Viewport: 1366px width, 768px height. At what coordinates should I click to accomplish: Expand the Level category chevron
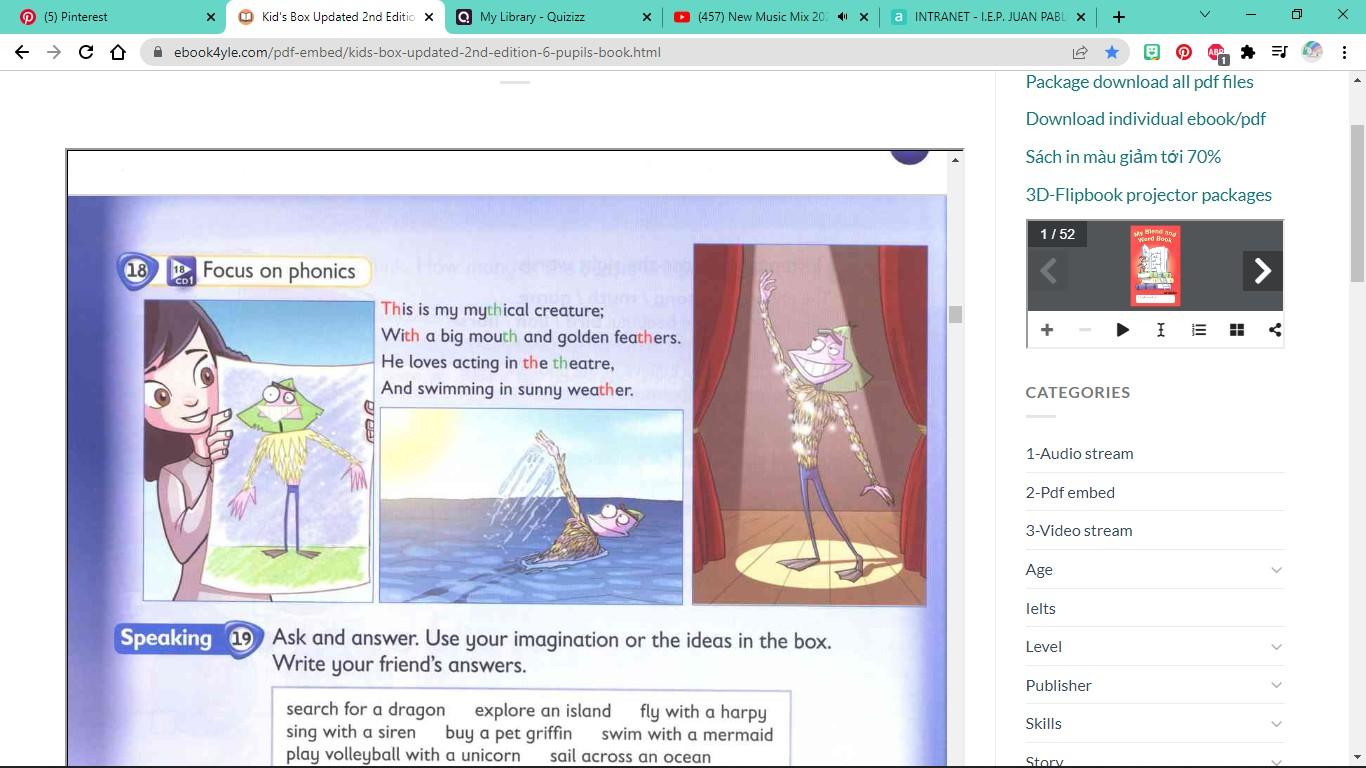1276,647
